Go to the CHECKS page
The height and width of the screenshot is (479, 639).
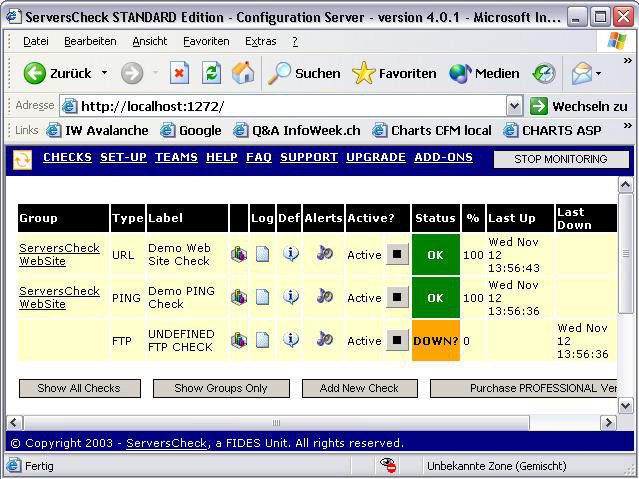67,157
